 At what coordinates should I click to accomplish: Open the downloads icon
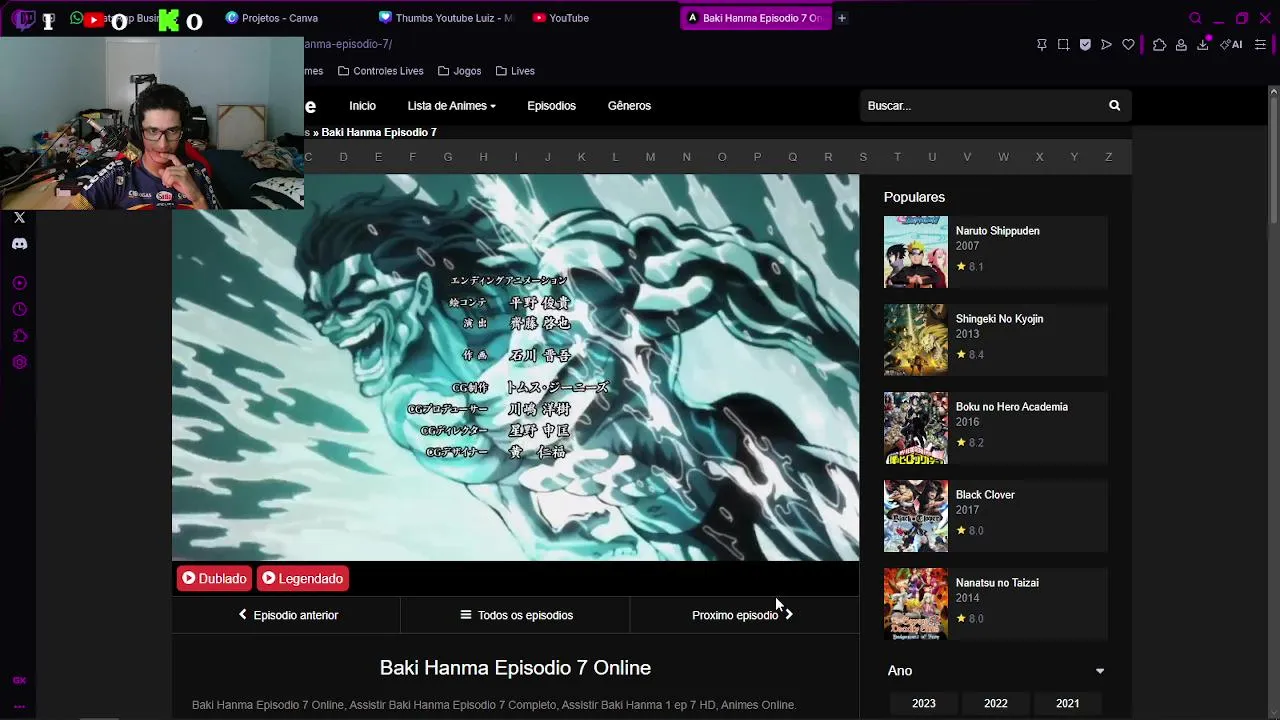(1203, 44)
